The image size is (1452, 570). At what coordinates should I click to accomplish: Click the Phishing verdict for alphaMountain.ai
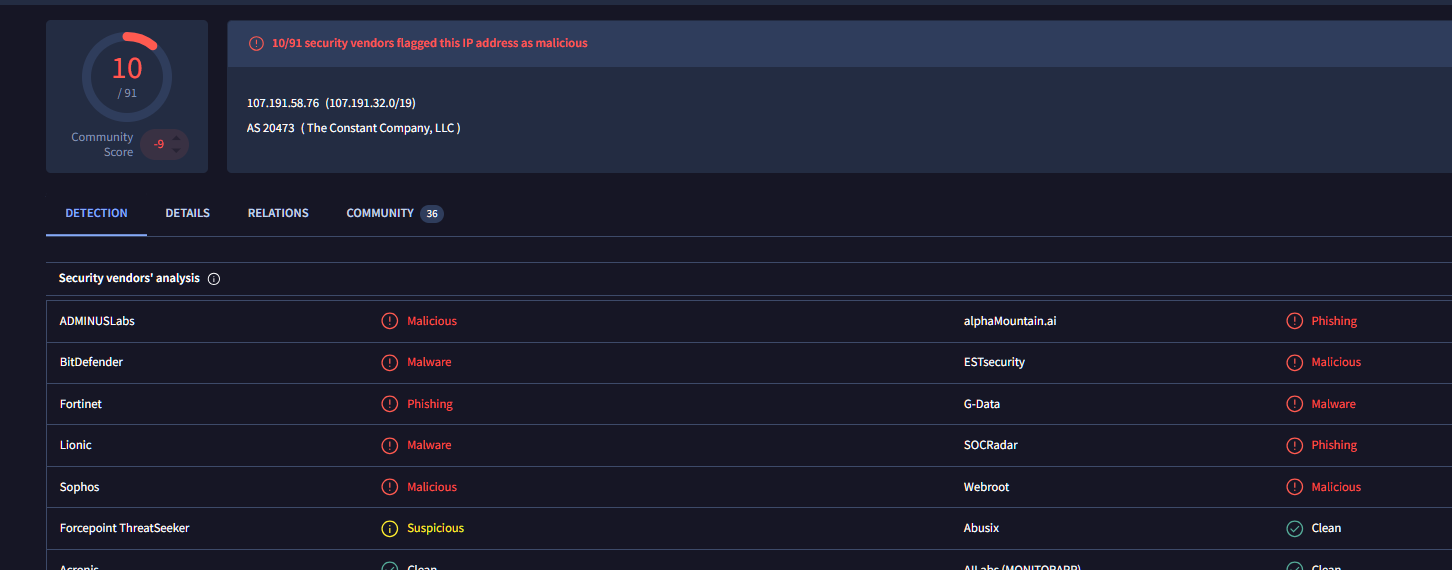(x=1334, y=321)
